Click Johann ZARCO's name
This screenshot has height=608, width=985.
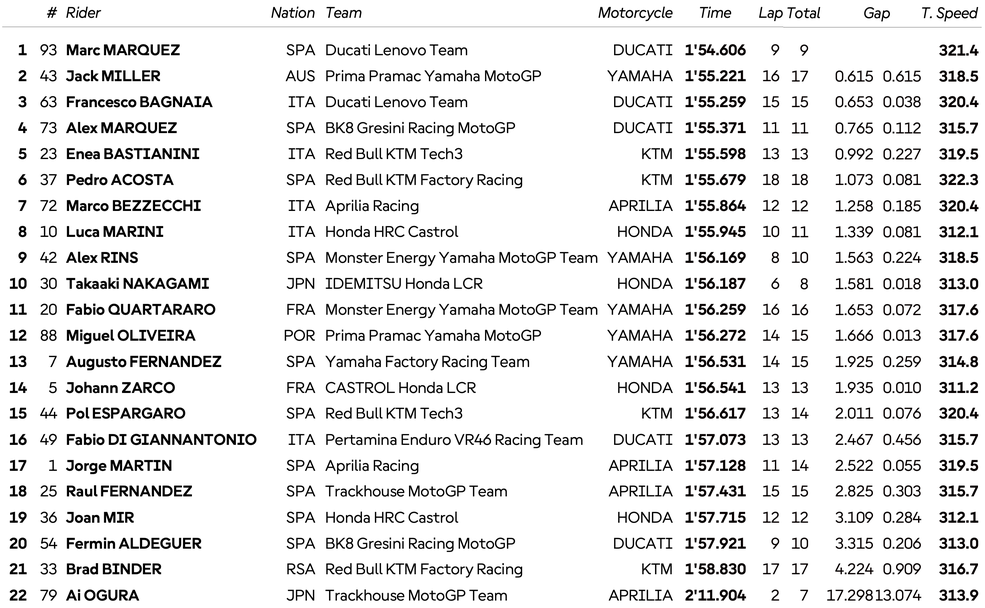[120, 388]
